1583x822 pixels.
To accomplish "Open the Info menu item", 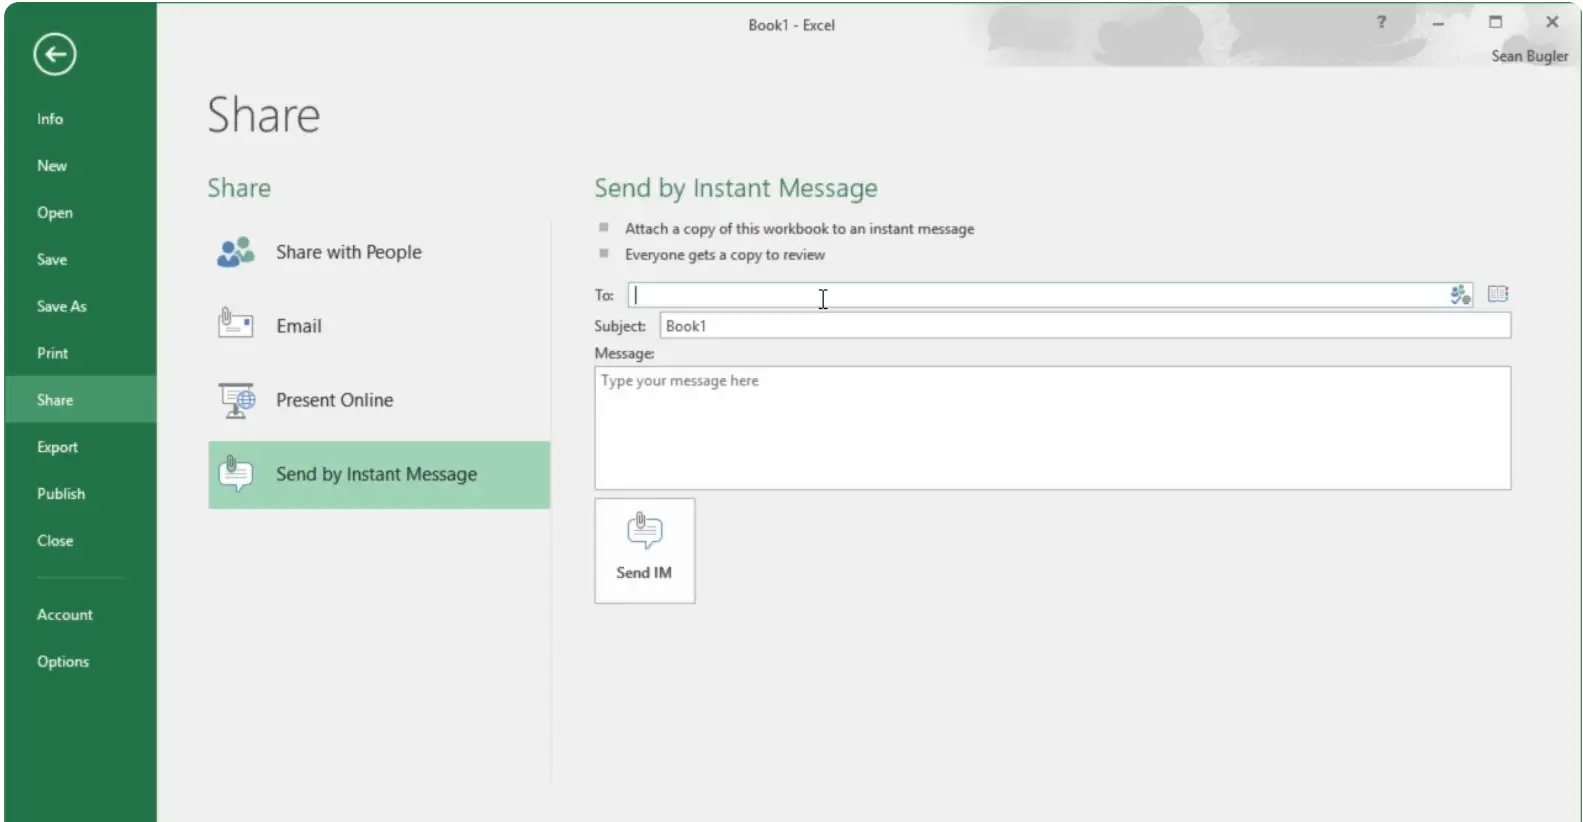I will tap(50, 119).
